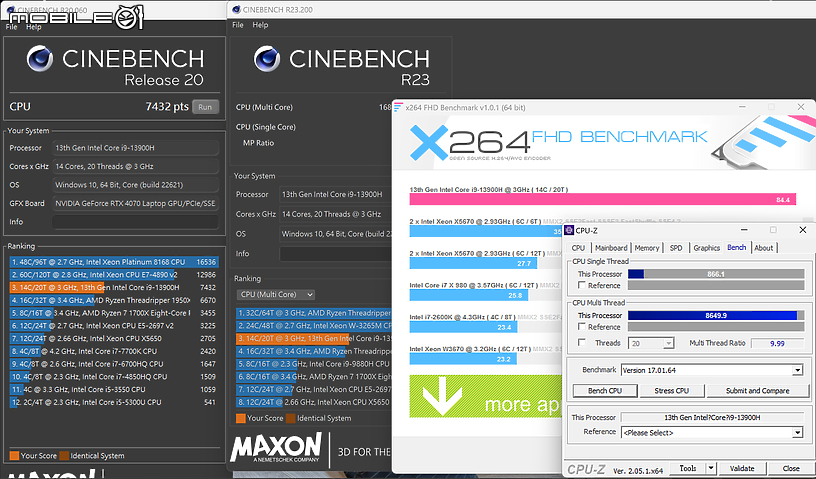Click Submit and Compare button
The image size is (816, 479).
coord(757,390)
